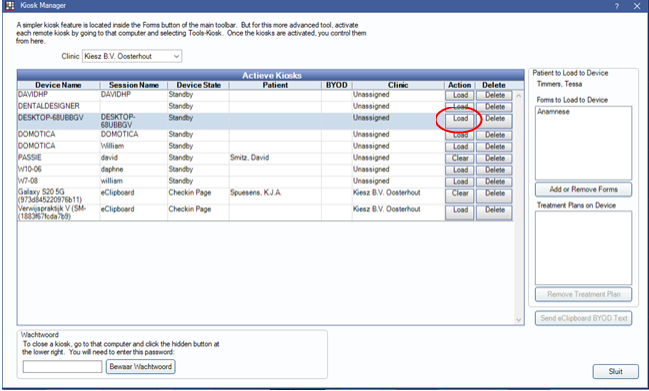
Task: Sort by Device Name column header
Action: (x=58, y=85)
